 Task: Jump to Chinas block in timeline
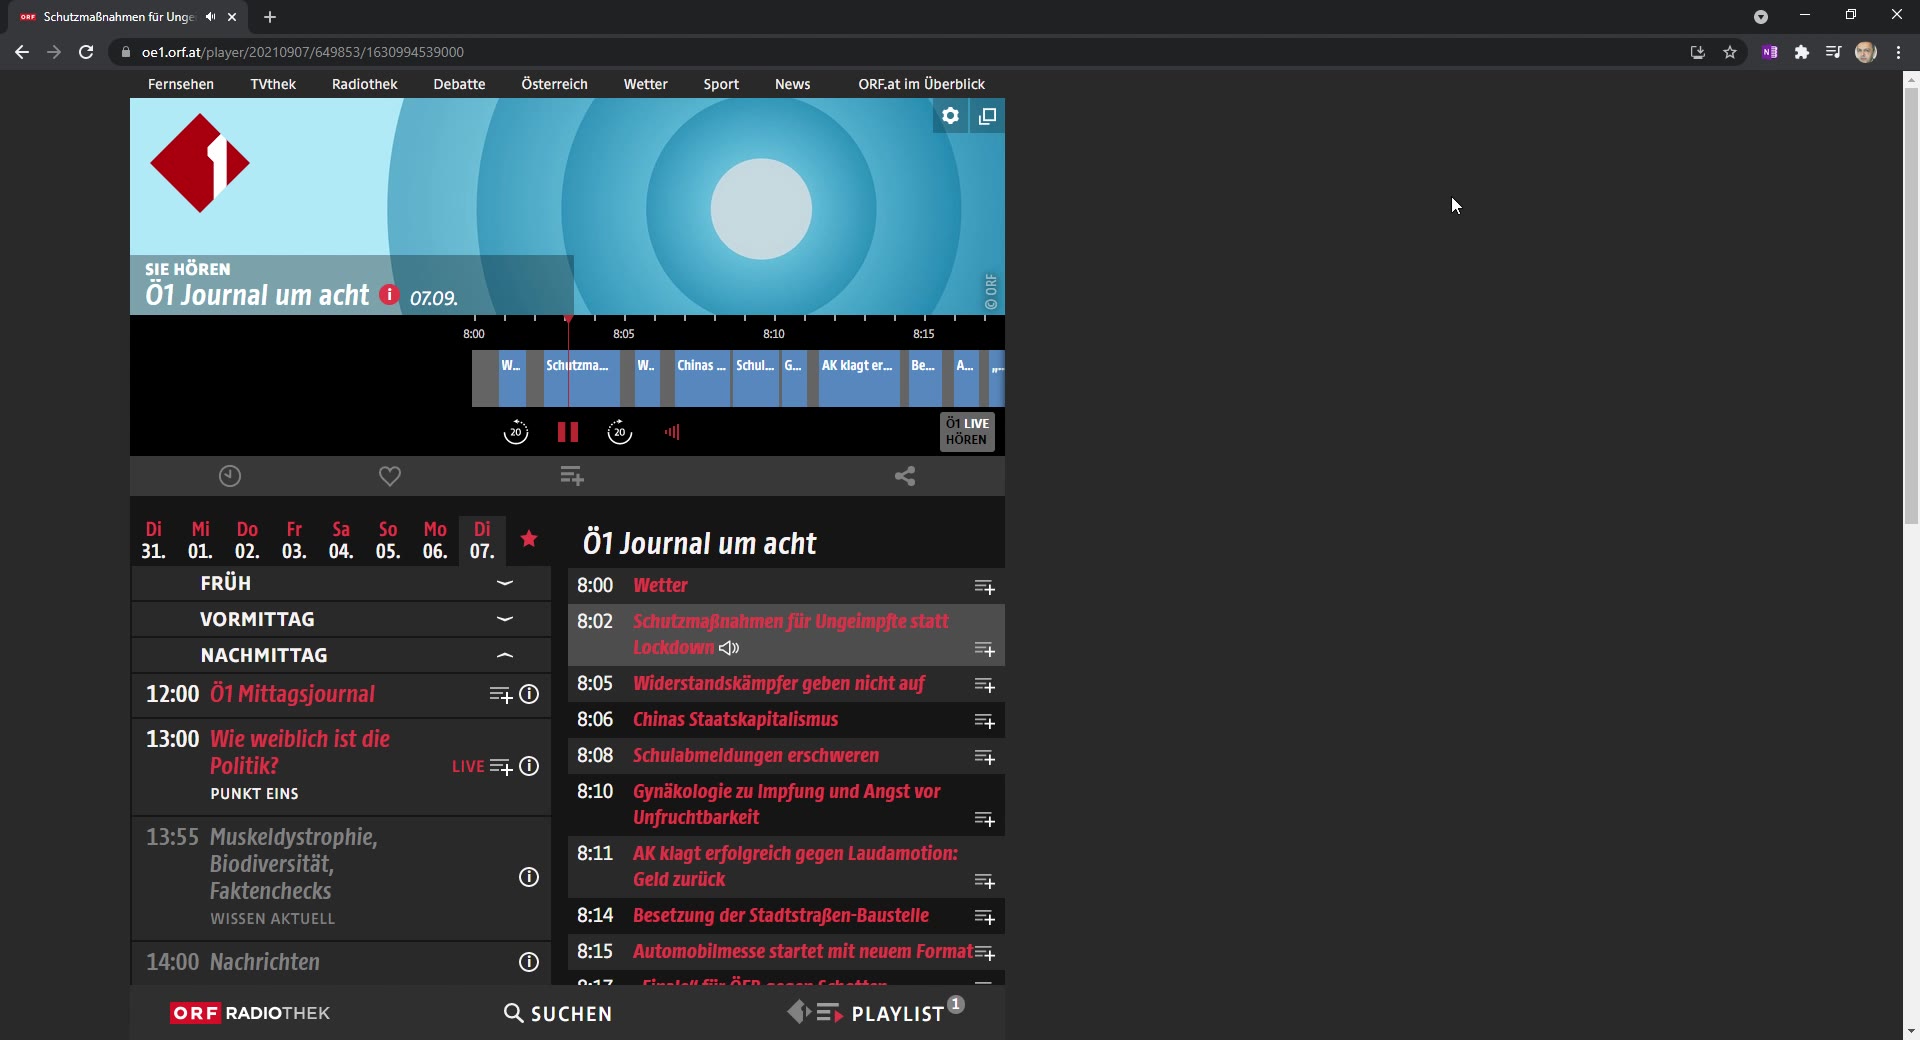(702, 378)
